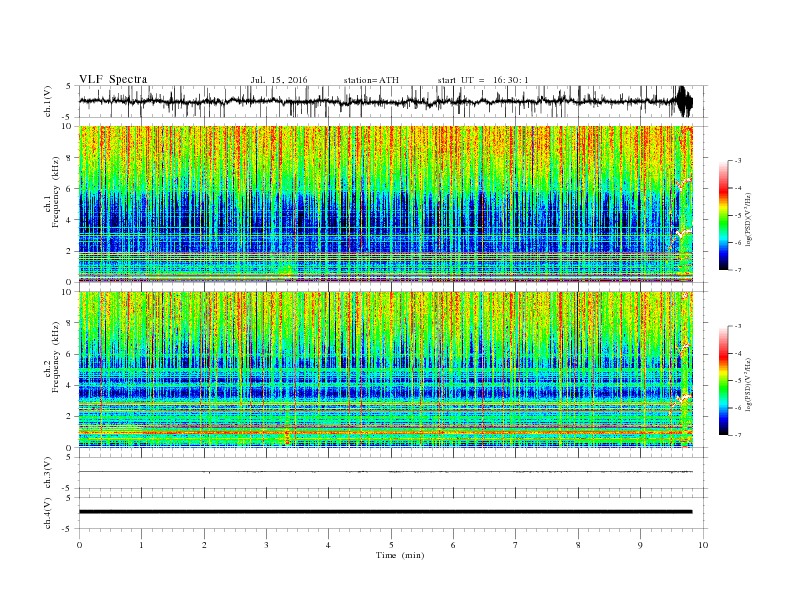792x612 pixels.
Task: Click time axis tick label "10"
Action: [703, 545]
